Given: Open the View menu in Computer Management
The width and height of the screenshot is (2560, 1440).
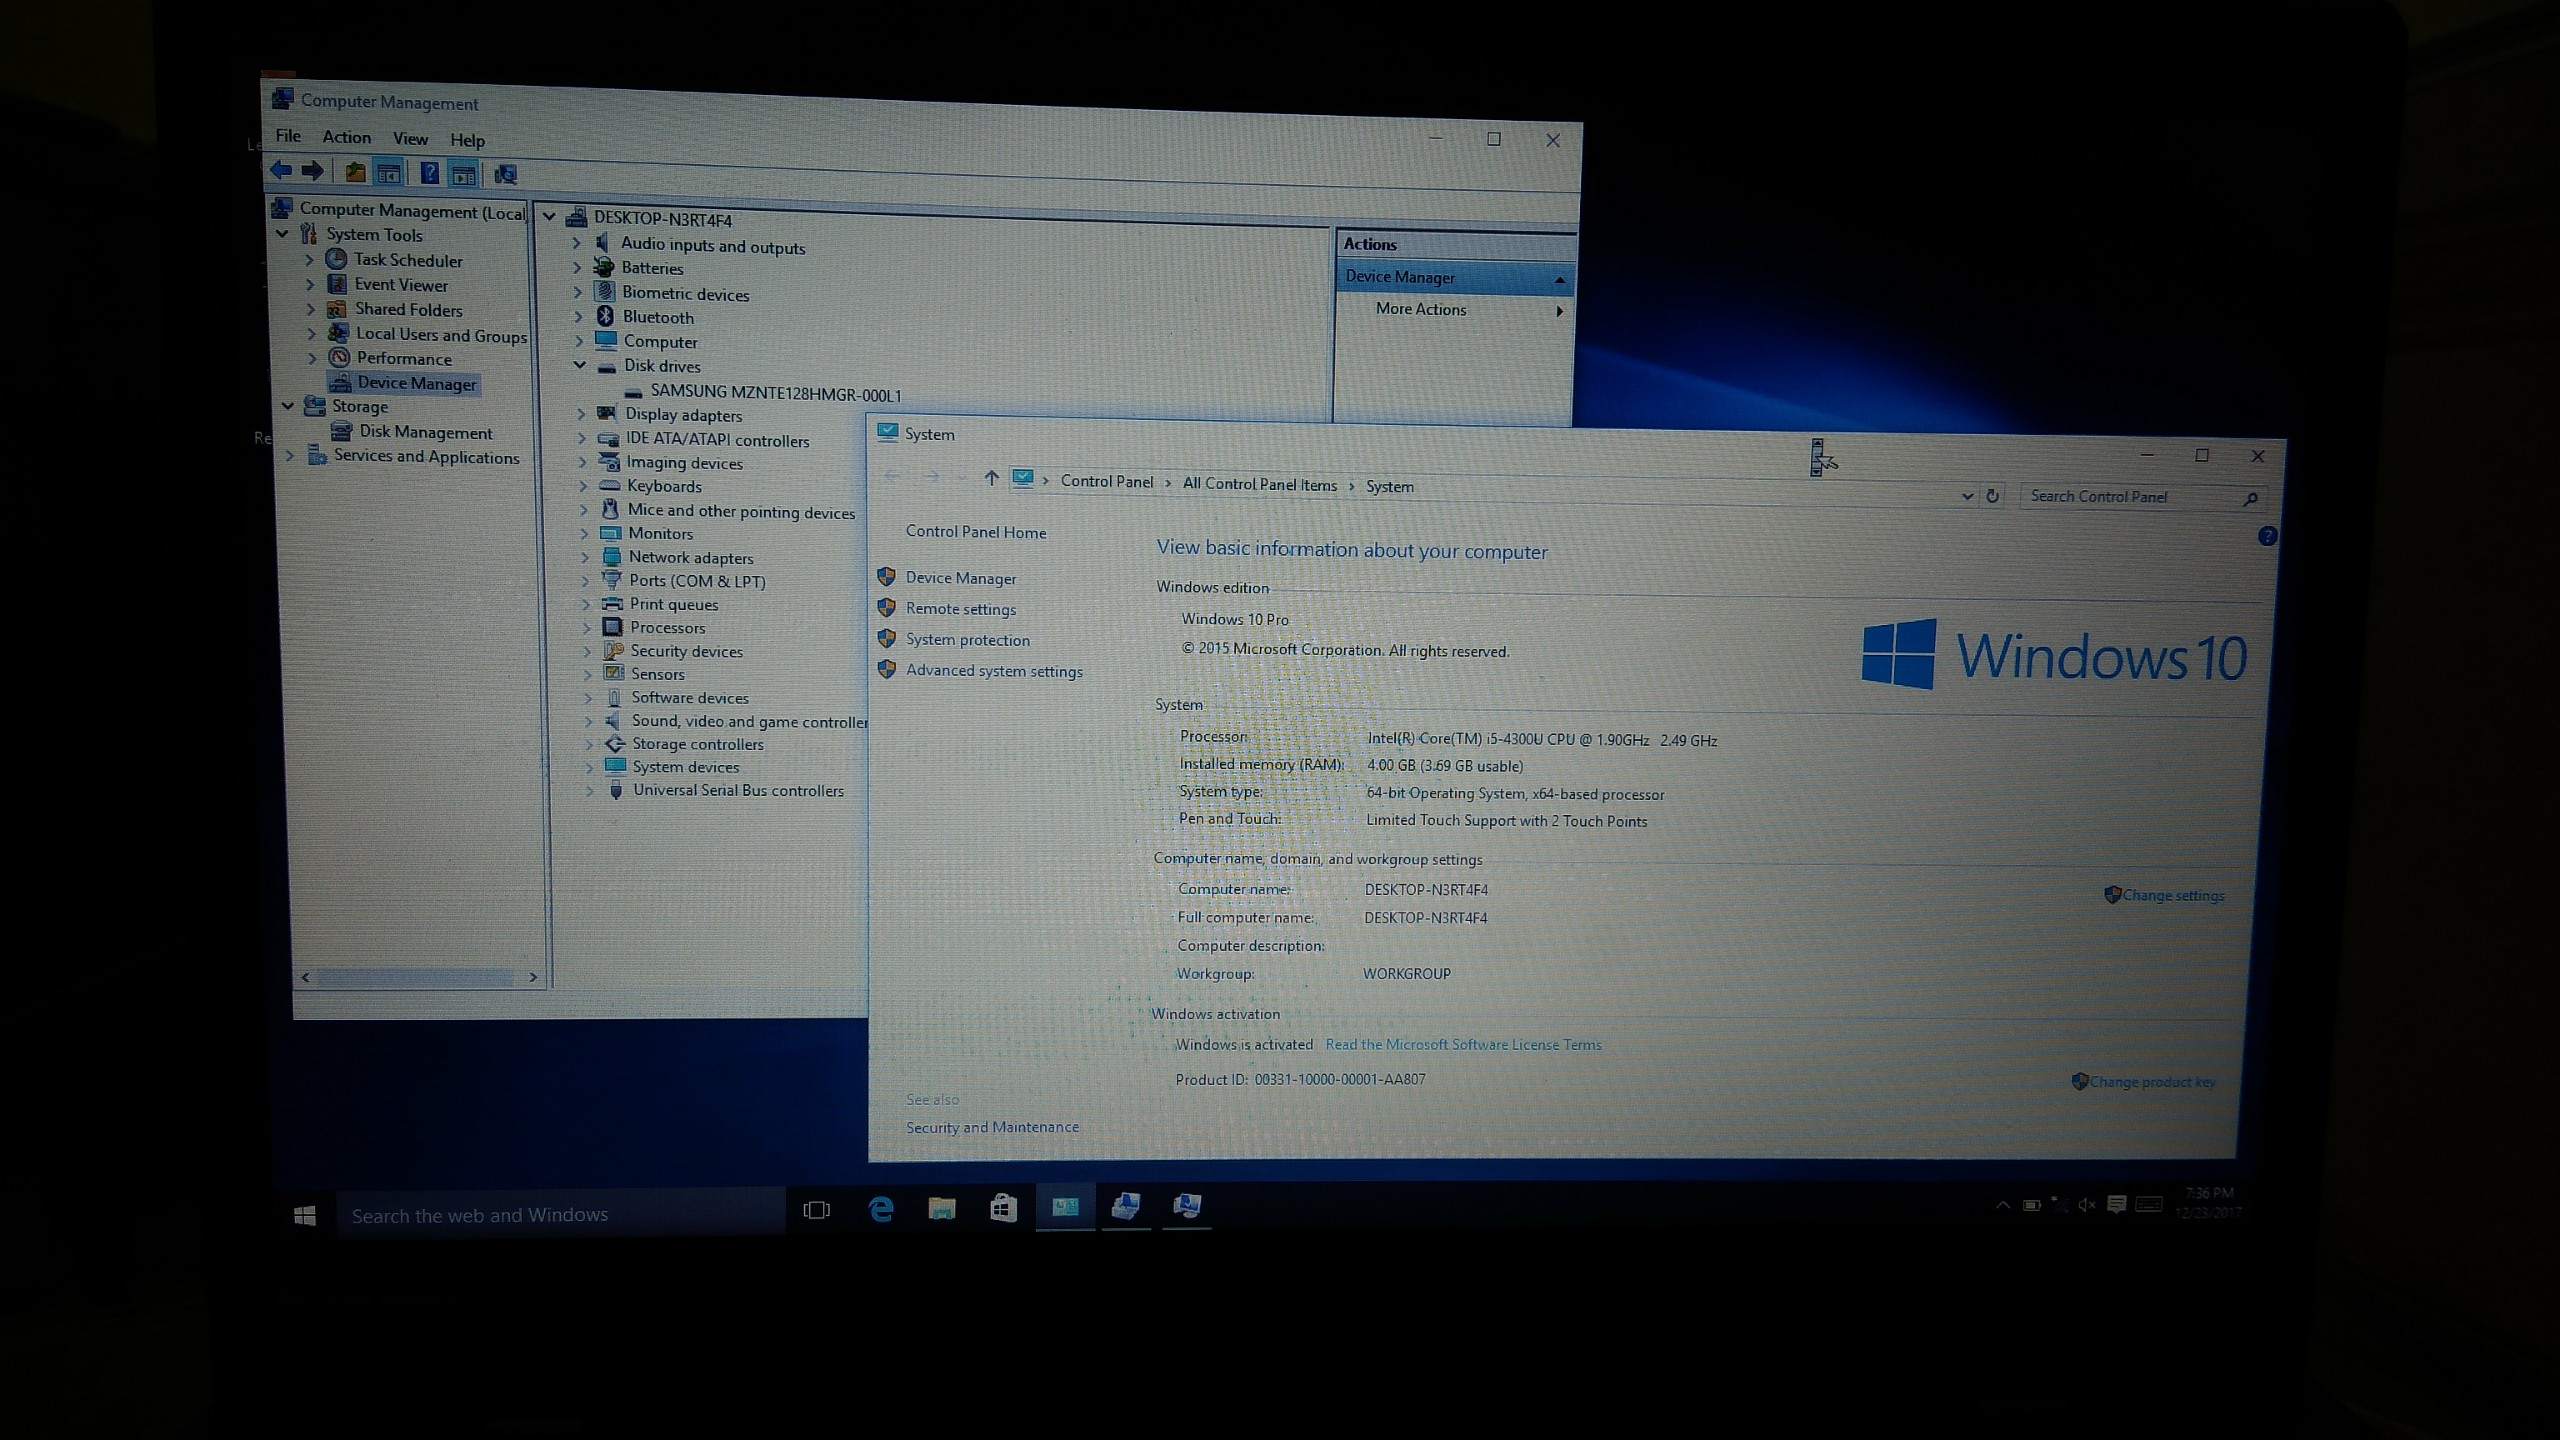Looking at the screenshot, I should pyautogui.click(x=410, y=139).
